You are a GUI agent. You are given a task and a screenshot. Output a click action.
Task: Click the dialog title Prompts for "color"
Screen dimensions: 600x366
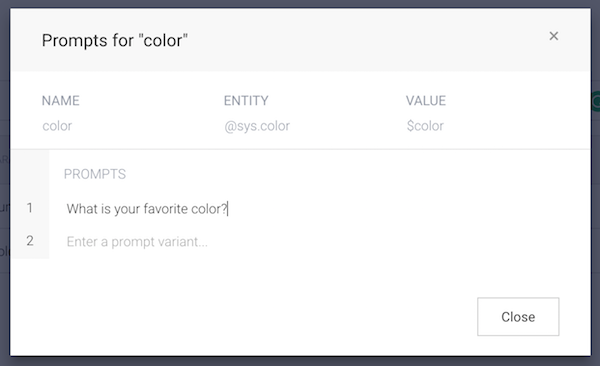[x=115, y=41]
